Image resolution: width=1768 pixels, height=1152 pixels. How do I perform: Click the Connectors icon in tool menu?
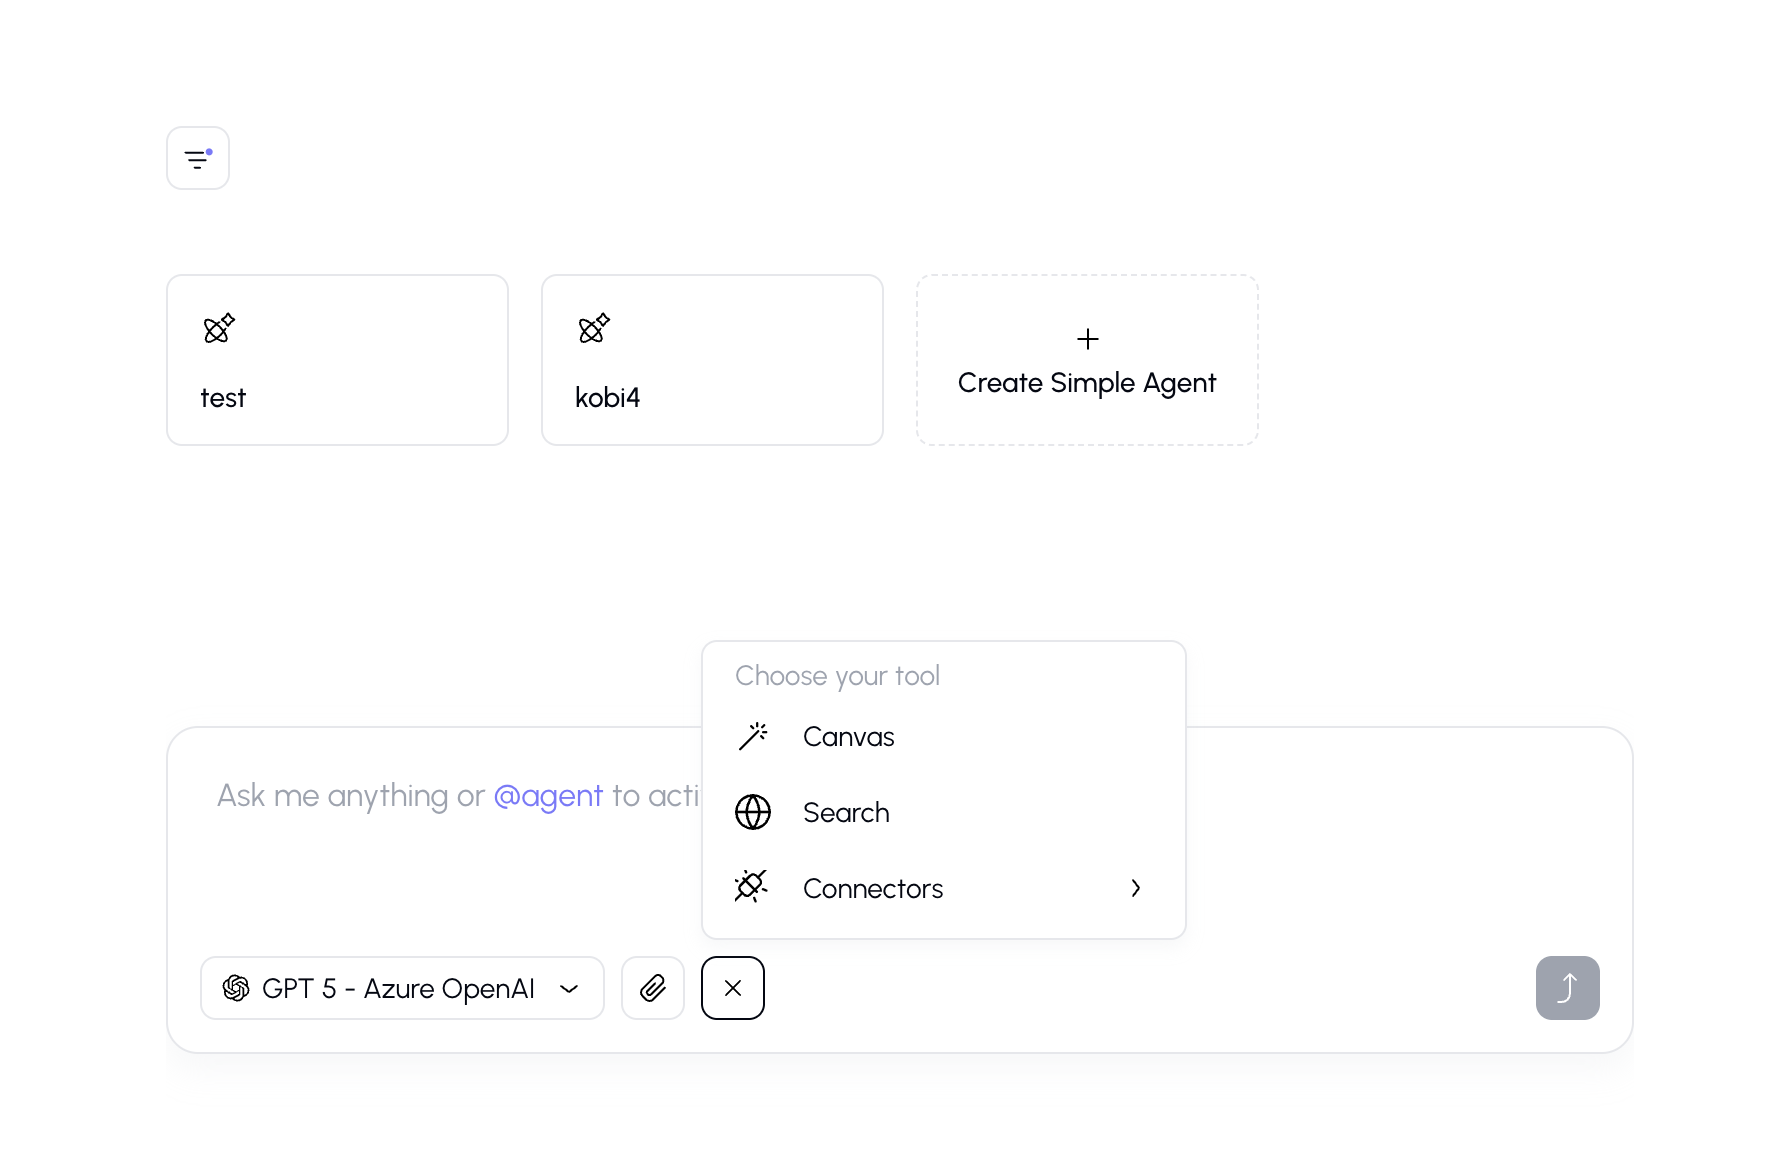[x=750, y=887]
